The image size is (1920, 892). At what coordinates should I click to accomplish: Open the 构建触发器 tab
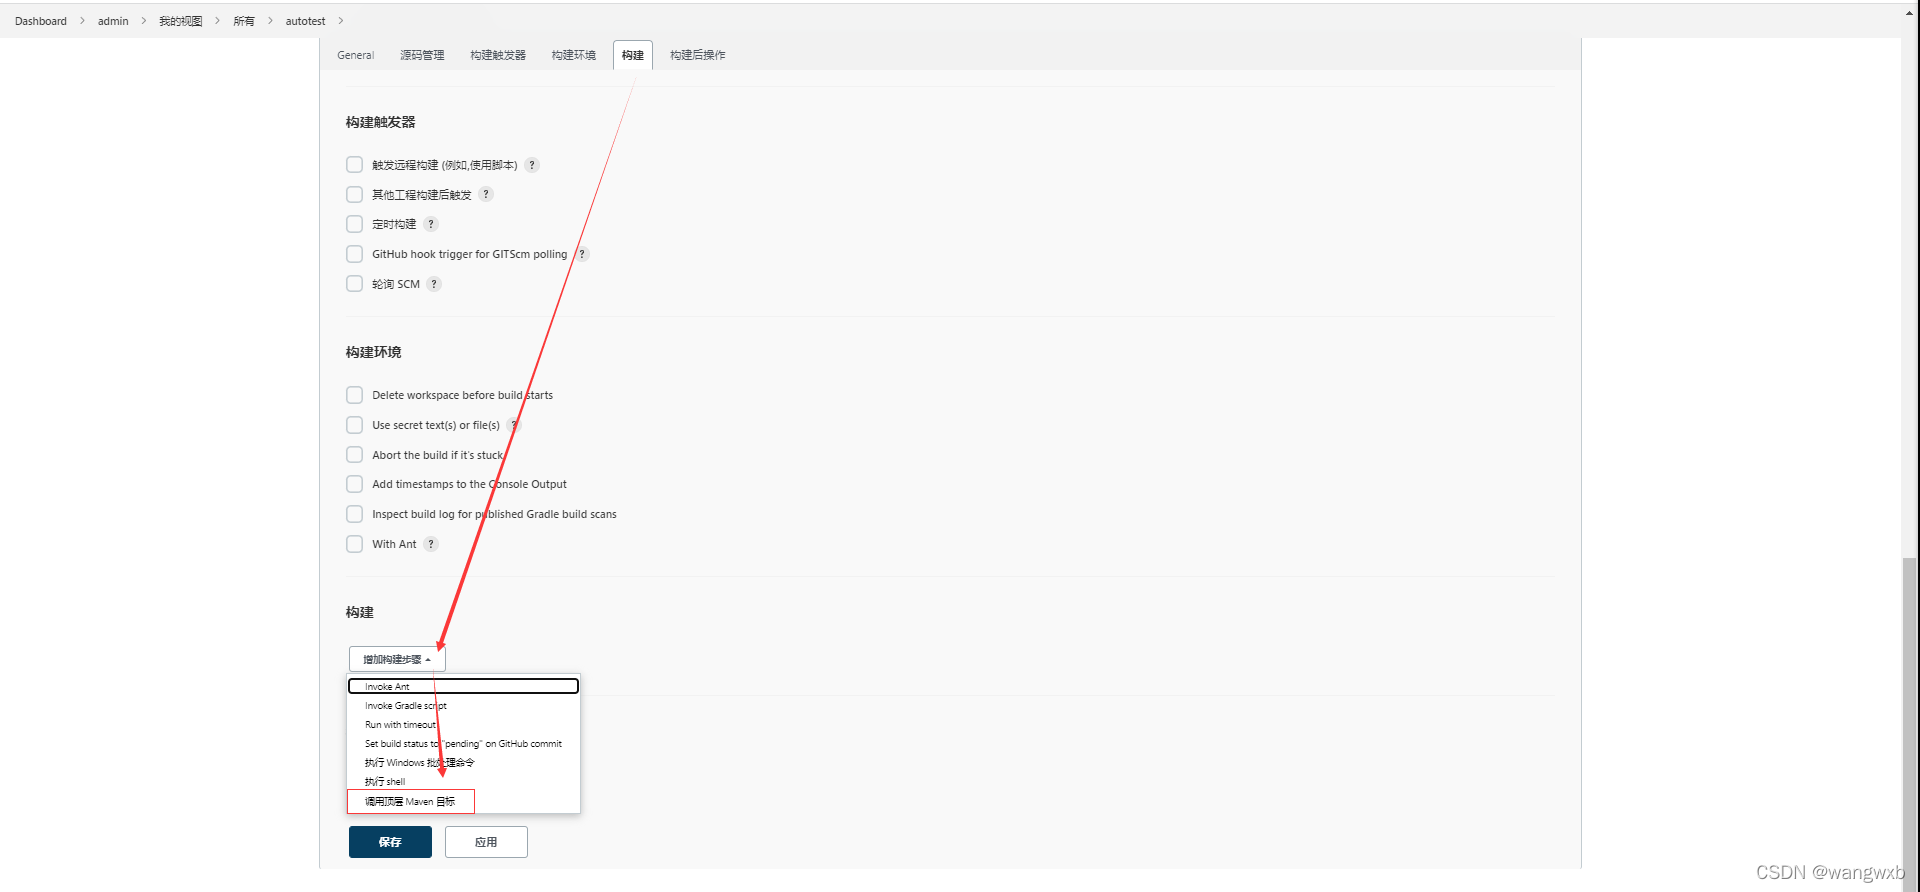498,55
